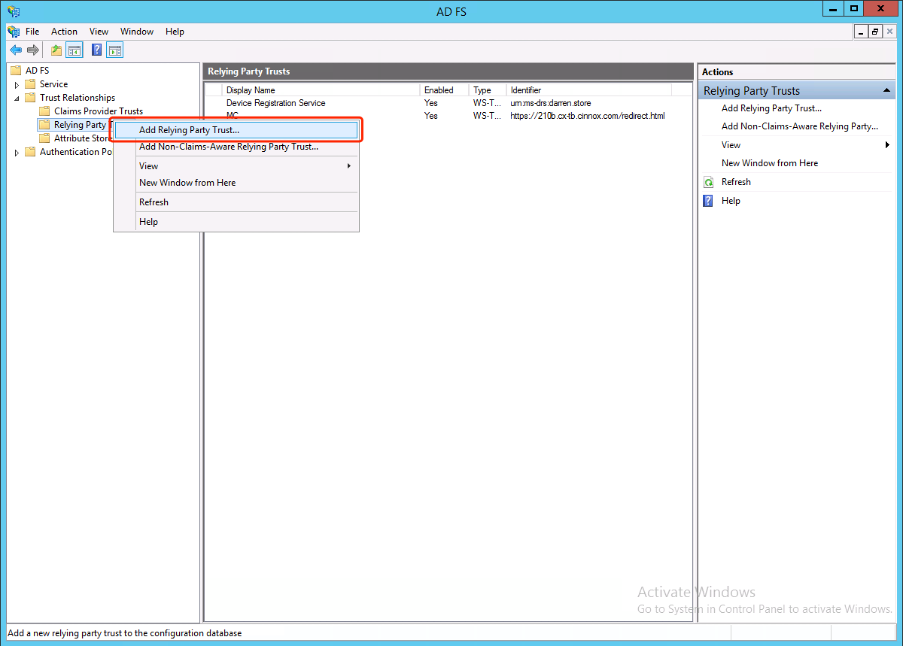The width and height of the screenshot is (904, 646).
Task: Restore down the inner MMC child window
Action: (875, 32)
